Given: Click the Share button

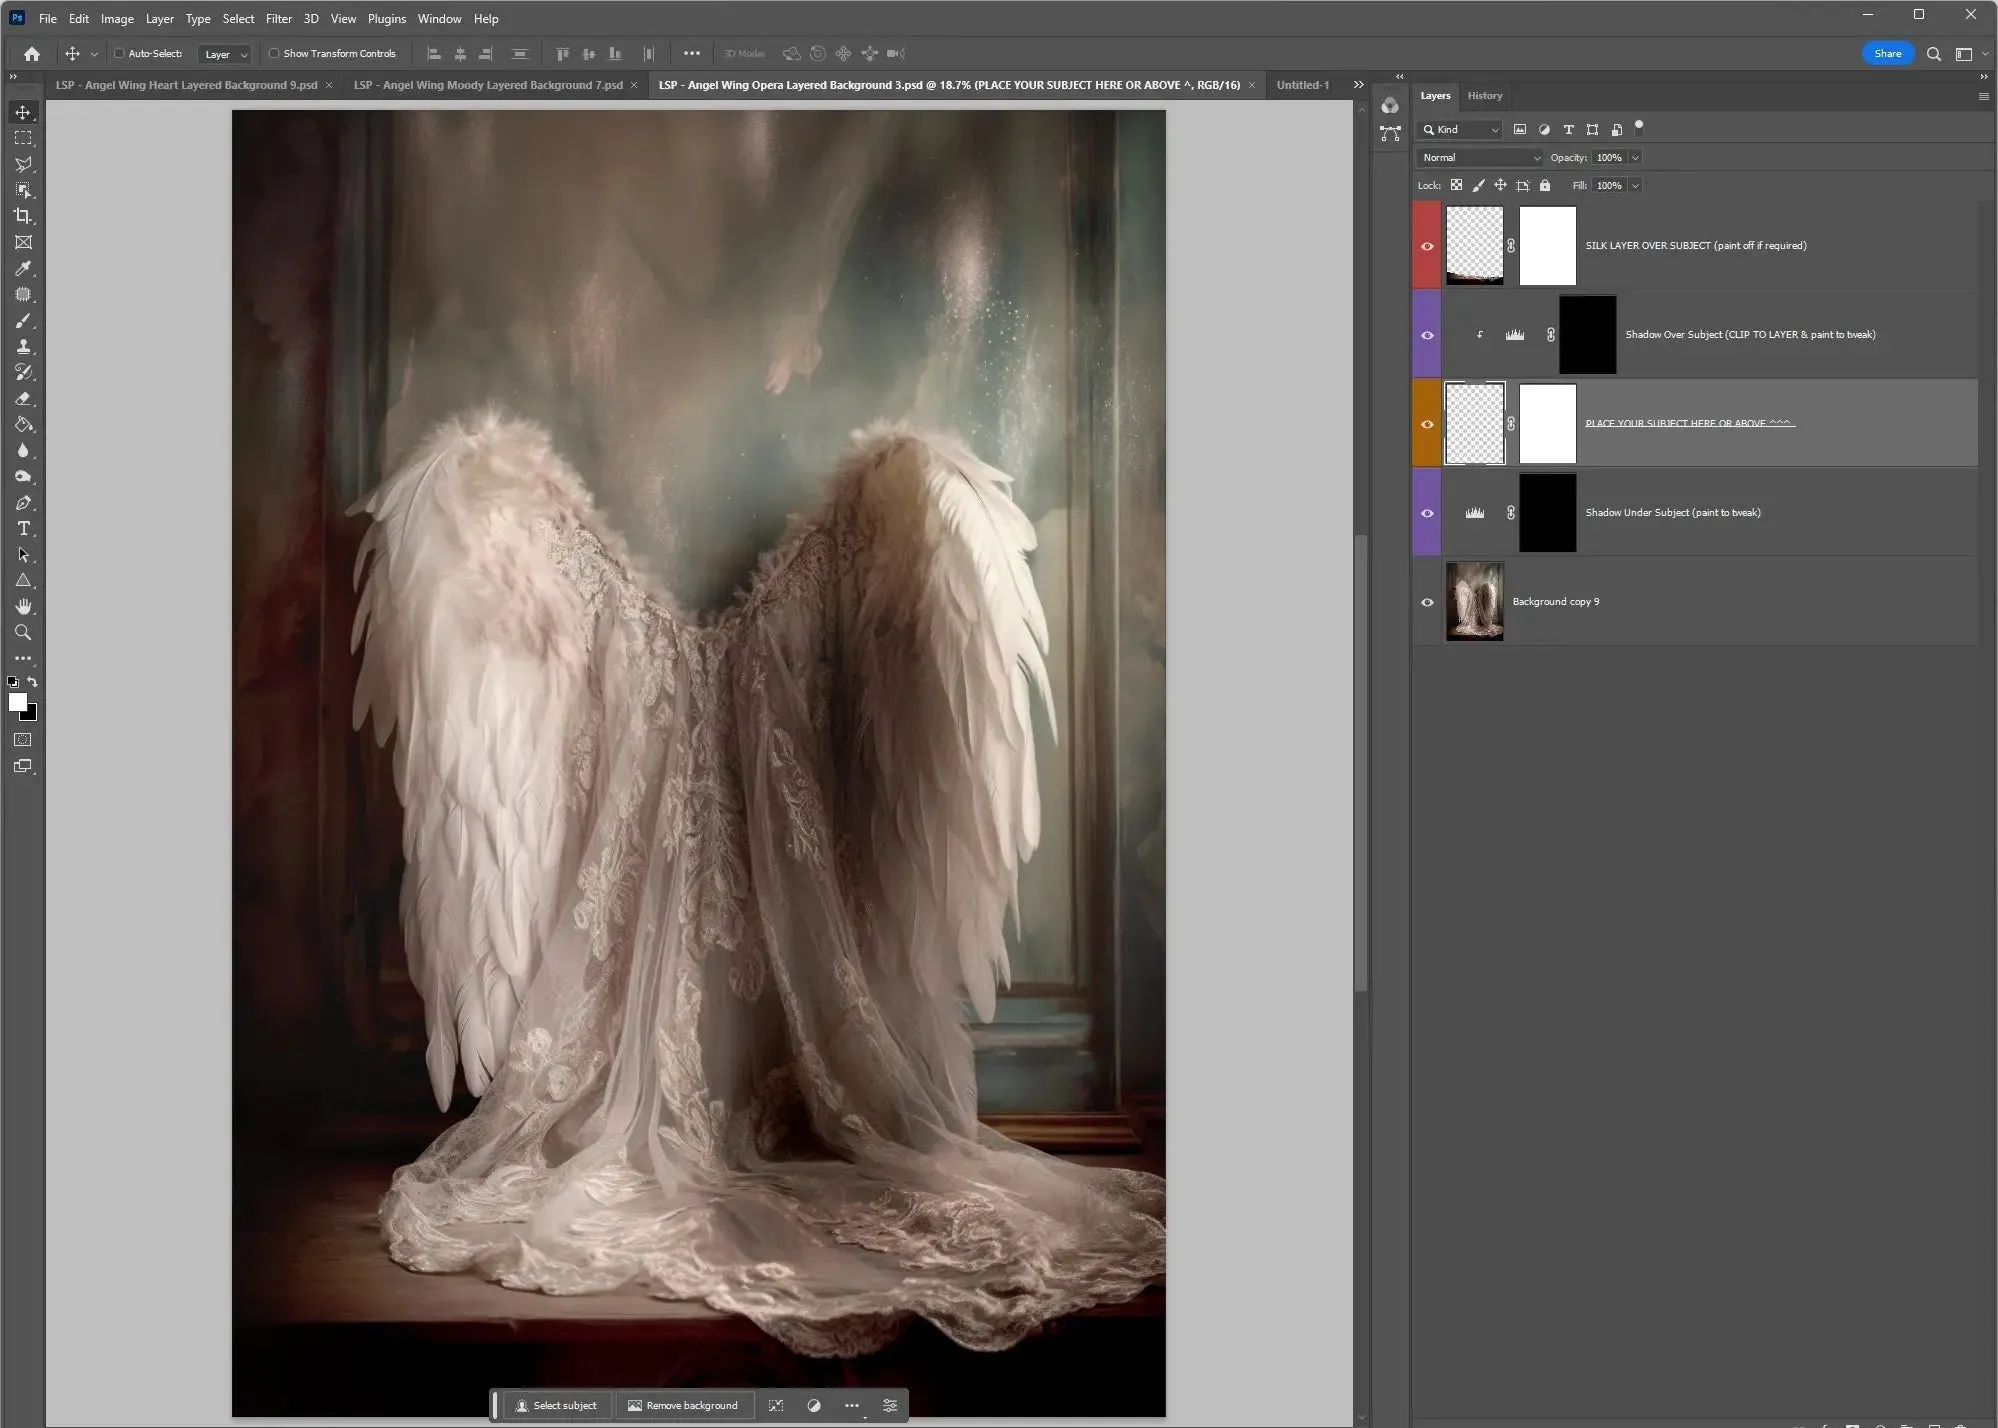Looking at the screenshot, I should (1887, 54).
